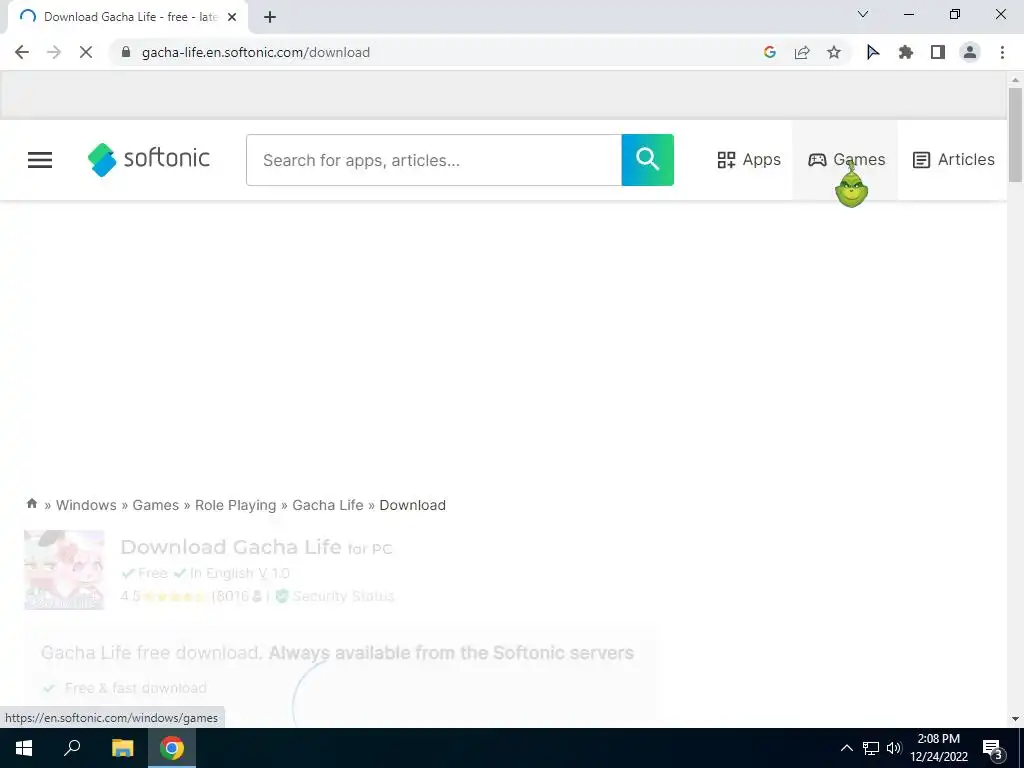Open a new tab
Image resolution: width=1024 pixels, height=768 pixels.
(270, 17)
